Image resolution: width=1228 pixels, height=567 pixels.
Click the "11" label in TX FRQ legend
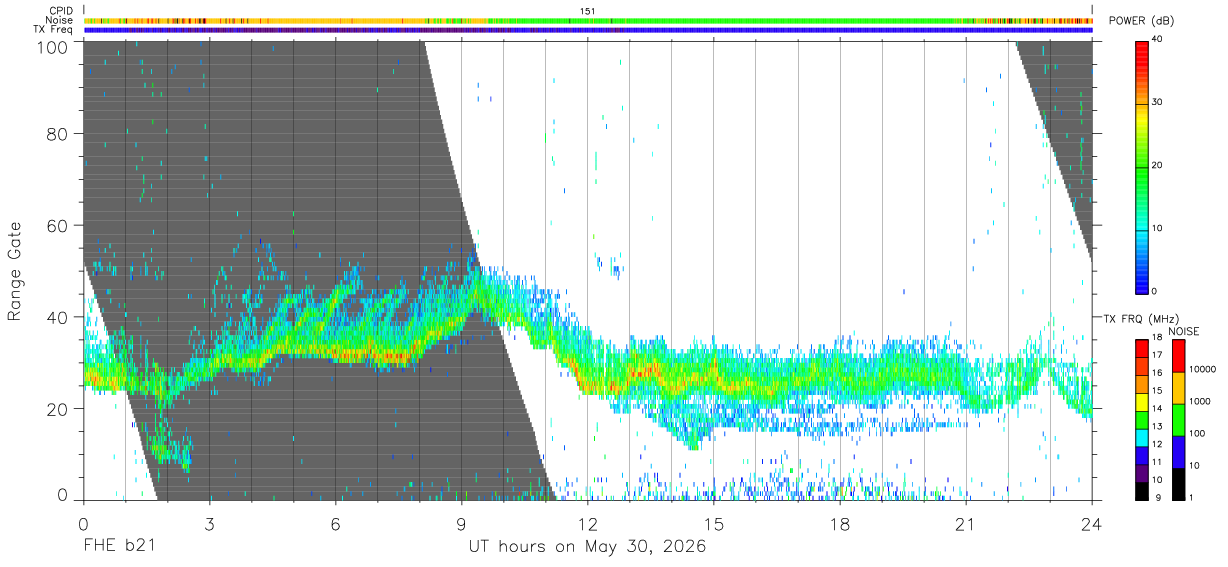point(1156,463)
